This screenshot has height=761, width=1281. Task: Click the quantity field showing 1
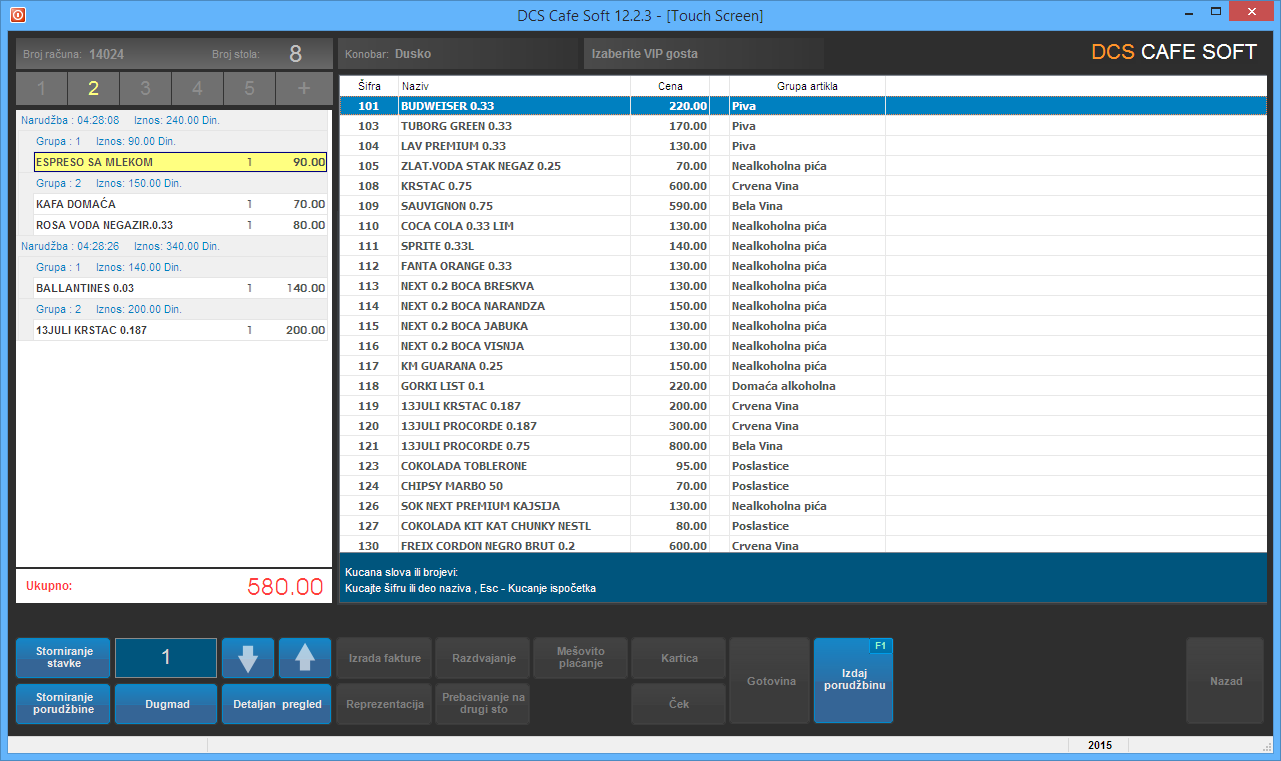166,658
